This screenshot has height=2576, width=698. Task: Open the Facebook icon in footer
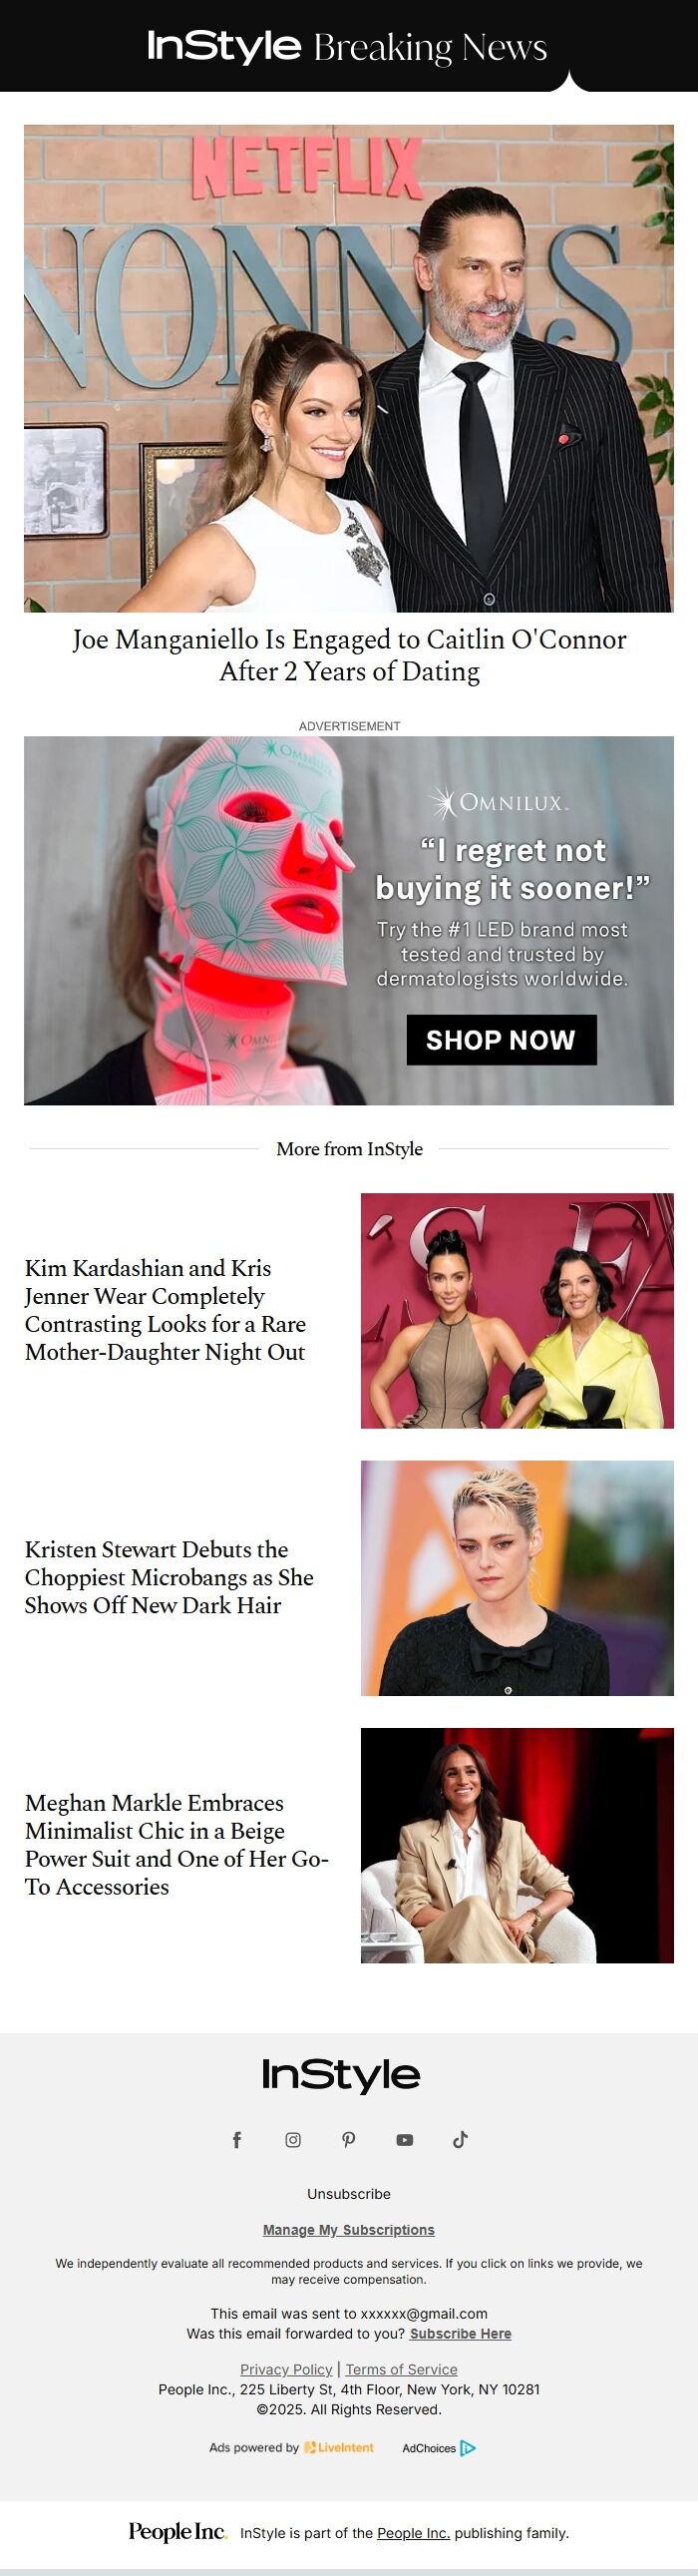(237, 2139)
